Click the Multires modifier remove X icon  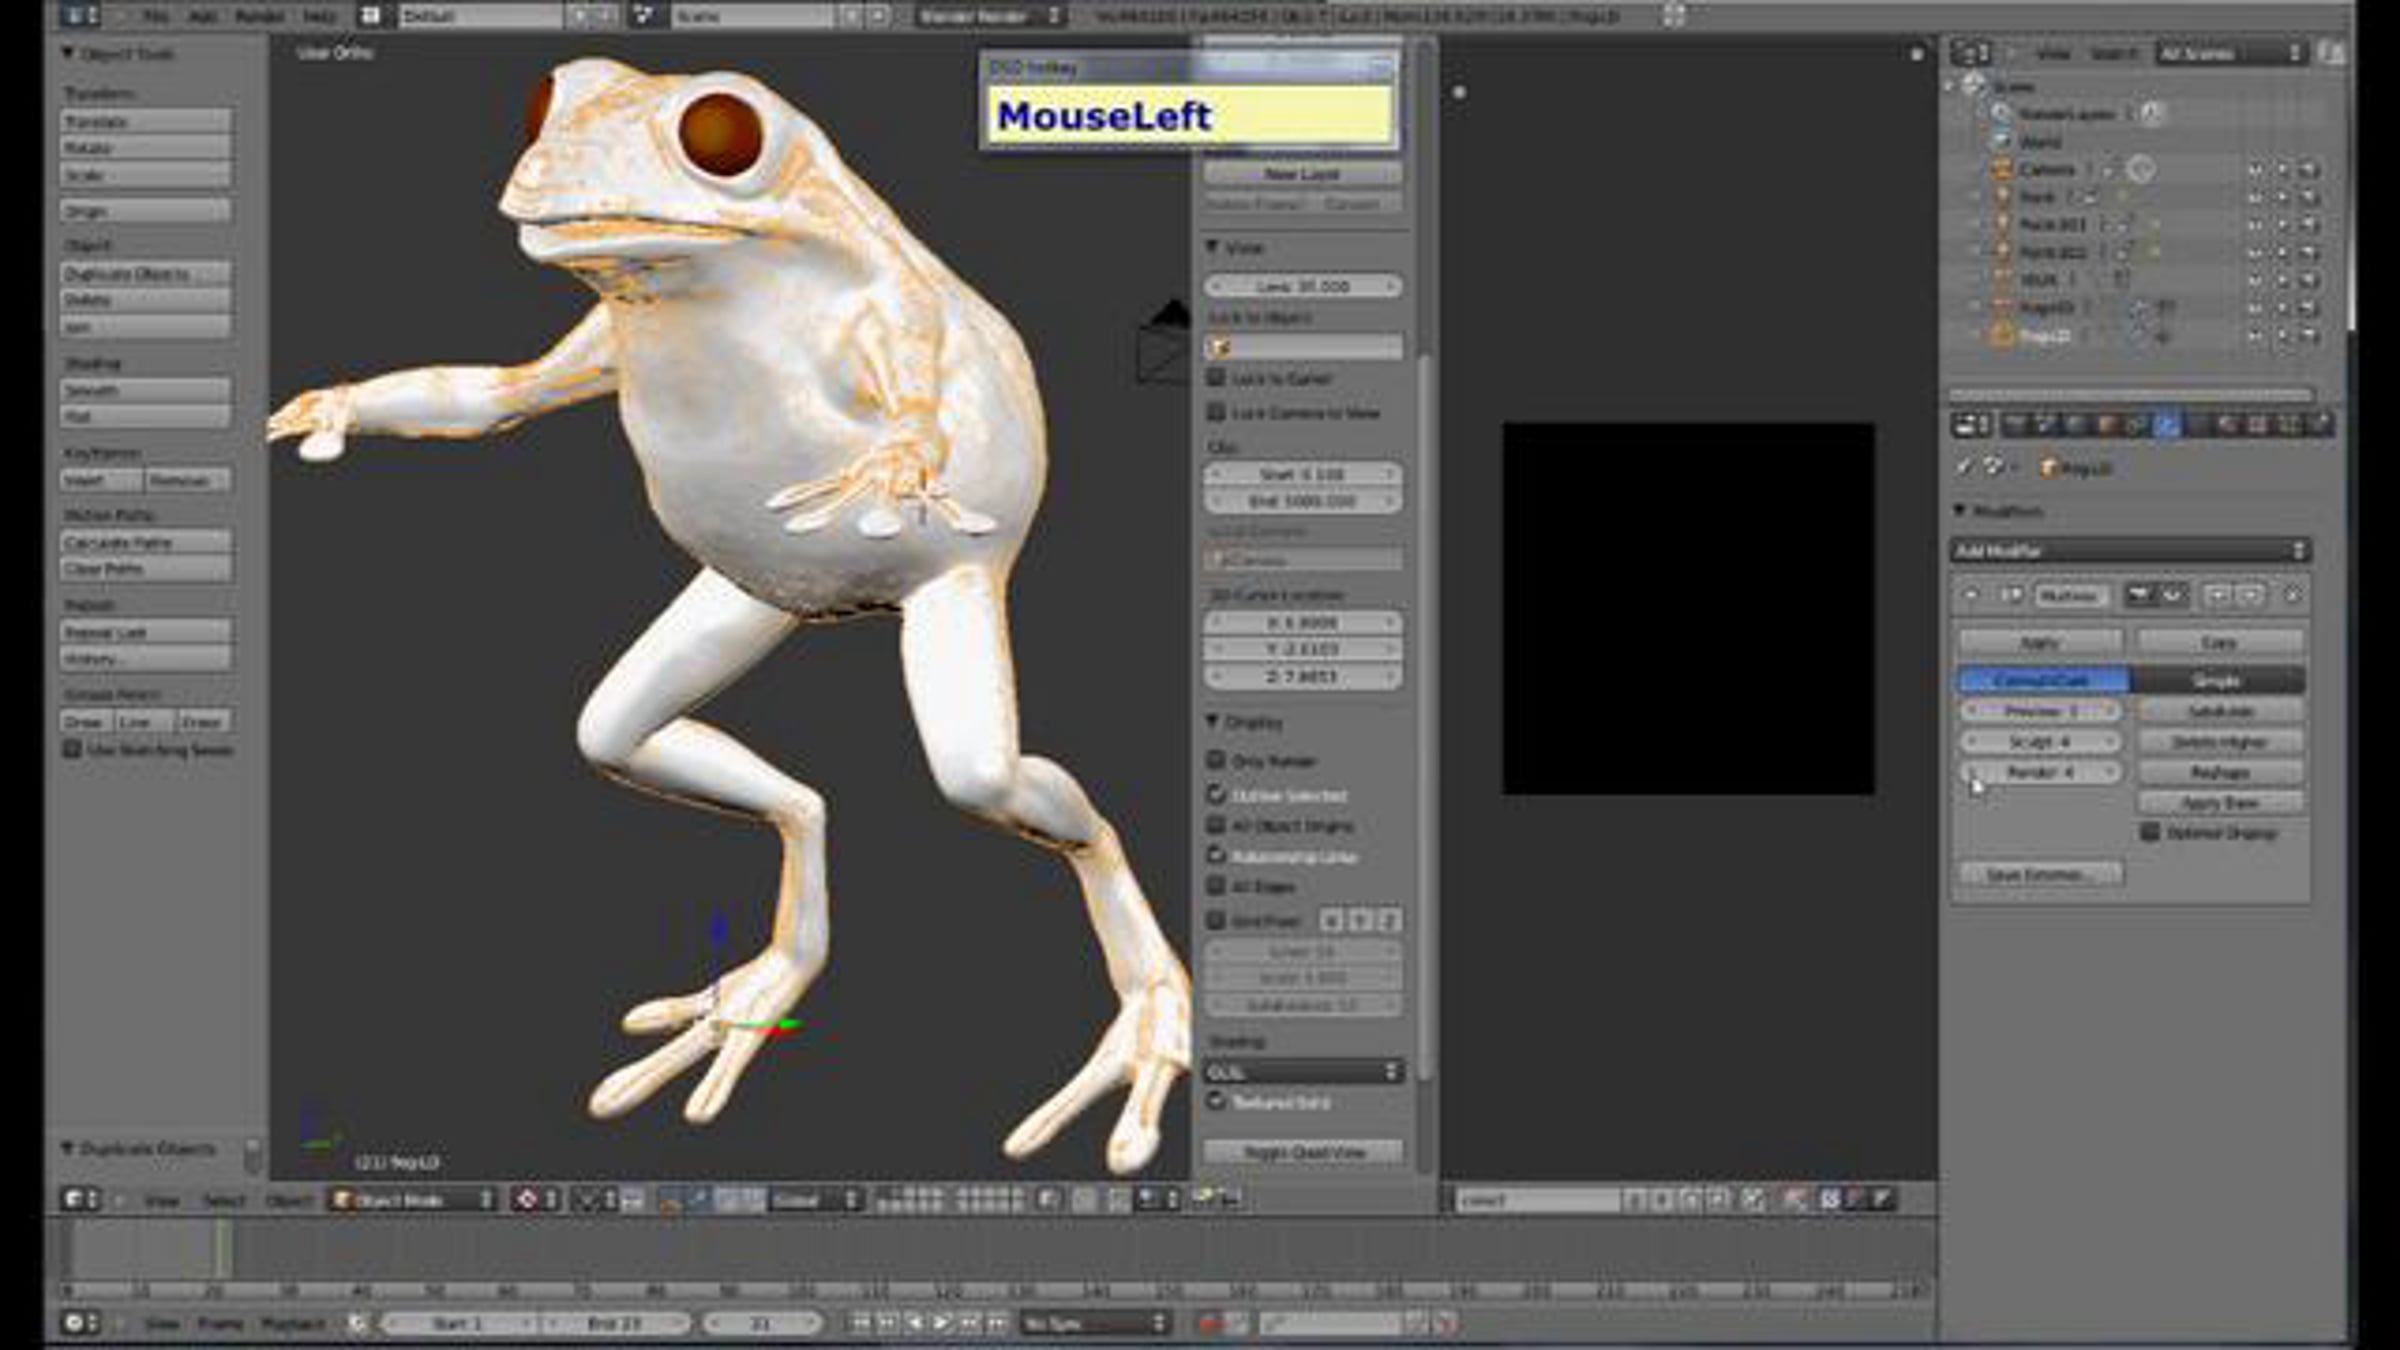pos(2293,595)
